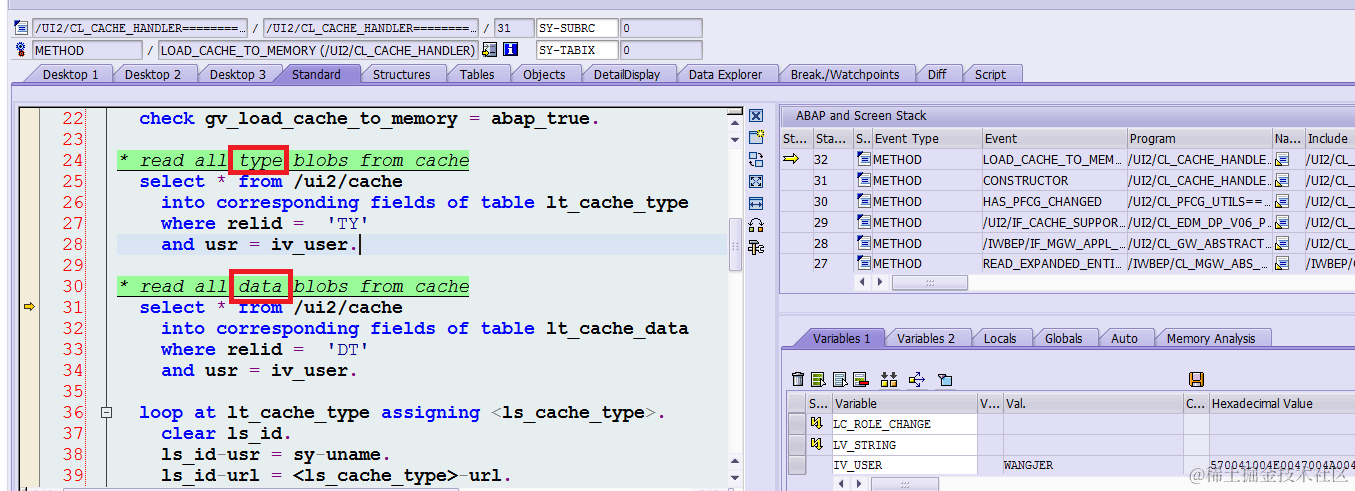Open the Tables tab
Image resolution: width=1355 pixels, height=491 pixels.
tap(477, 74)
